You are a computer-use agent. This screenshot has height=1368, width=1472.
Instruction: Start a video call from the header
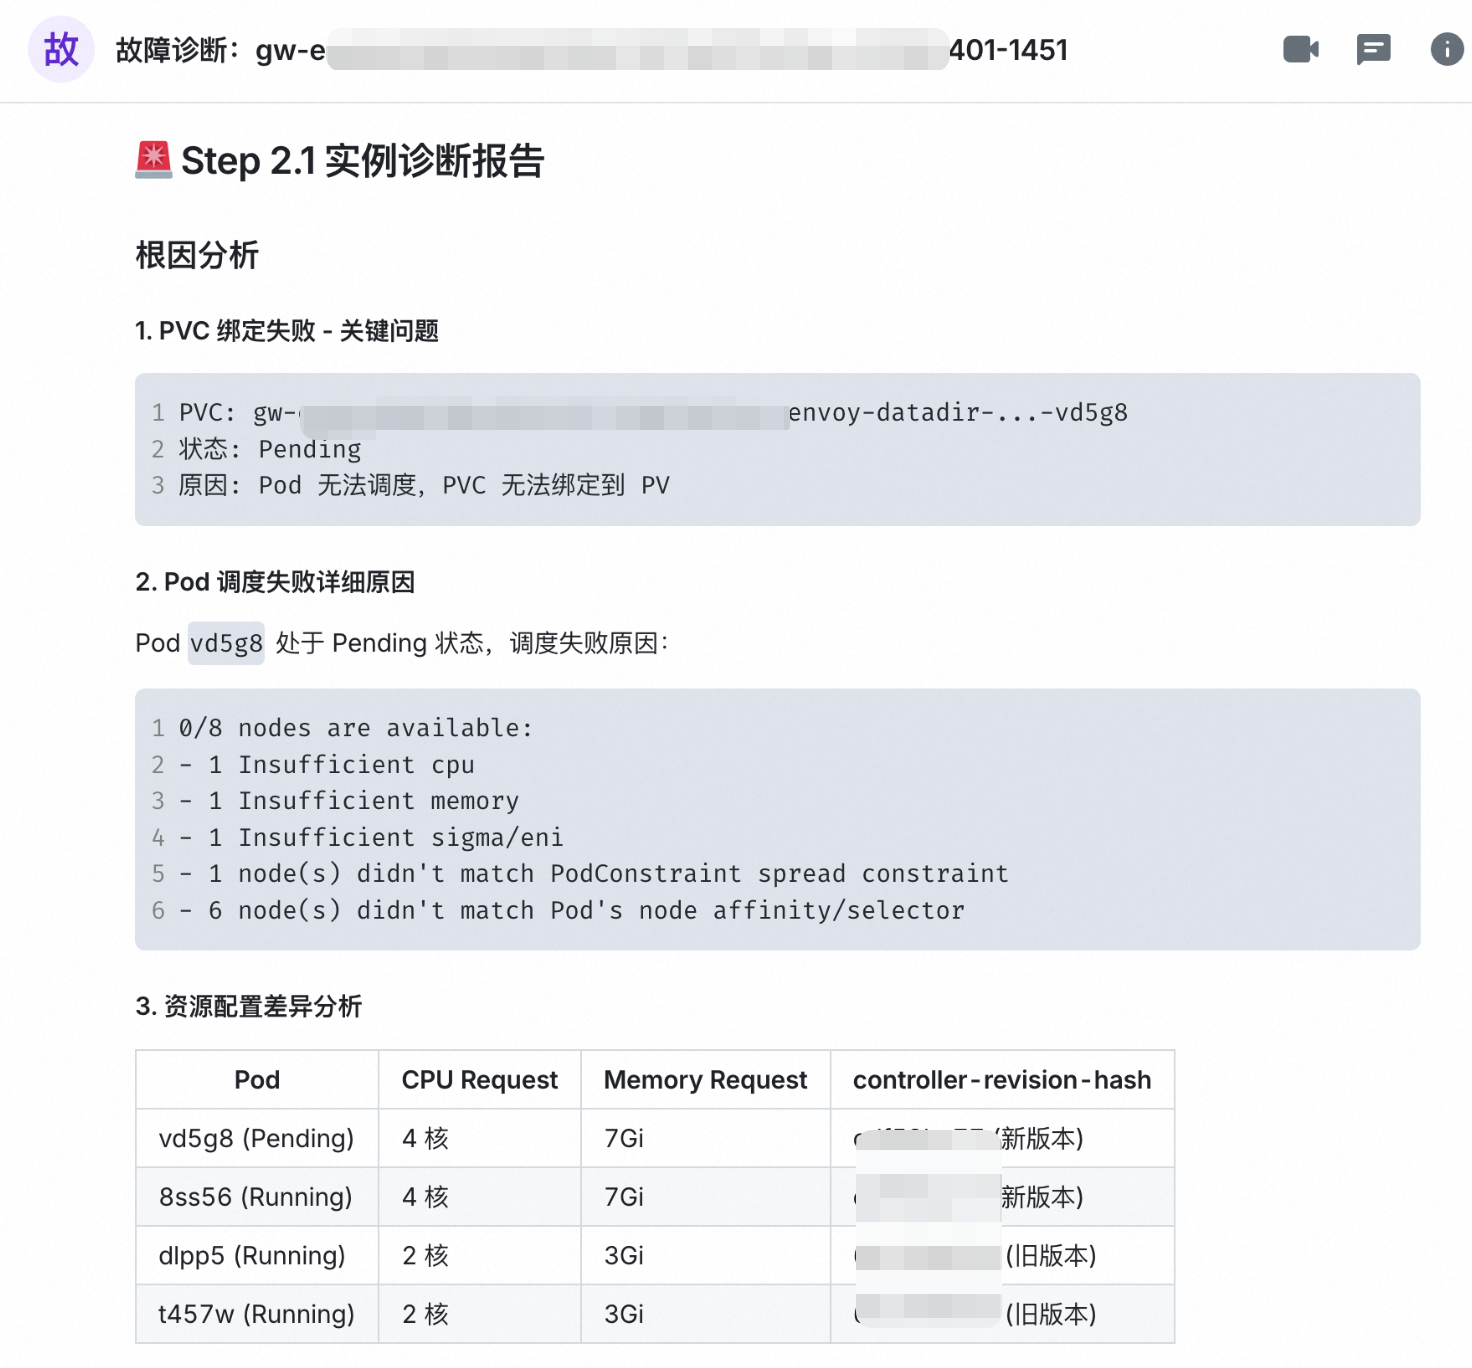pyautogui.click(x=1301, y=49)
